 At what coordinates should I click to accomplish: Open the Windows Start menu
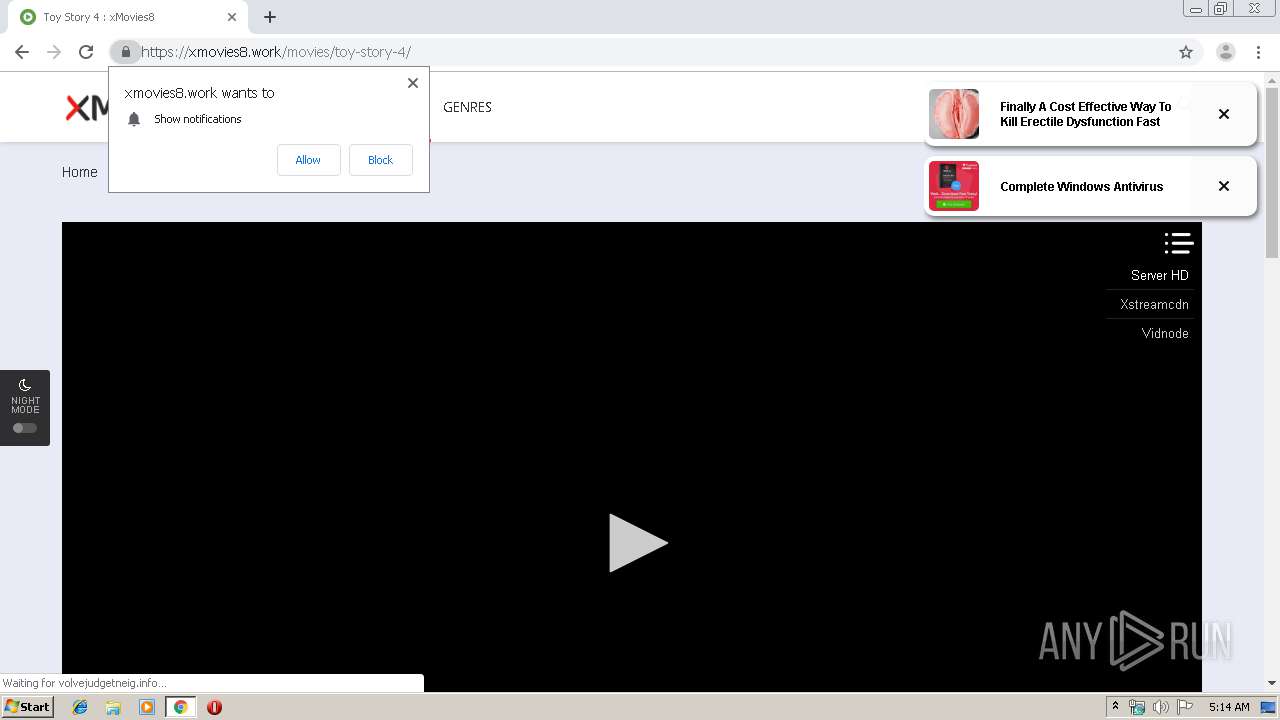point(27,706)
